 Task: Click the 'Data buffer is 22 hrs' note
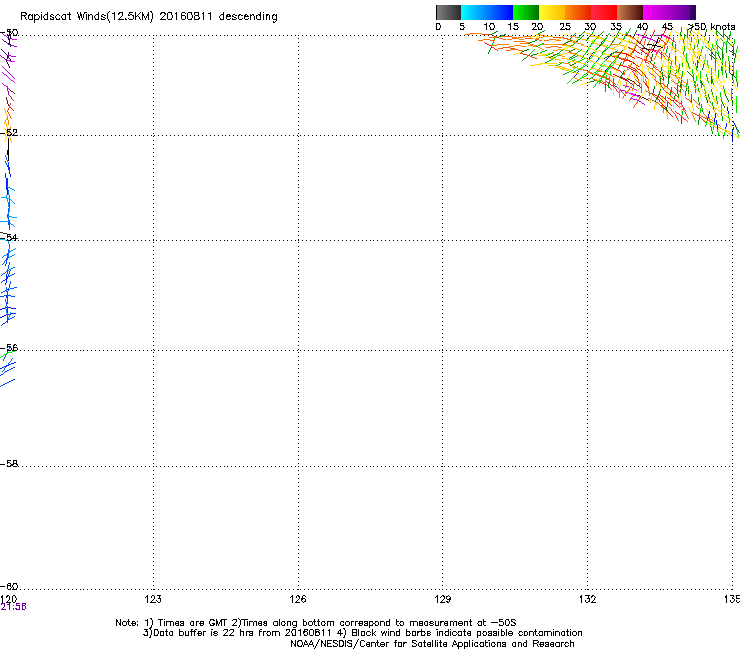pos(362,633)
